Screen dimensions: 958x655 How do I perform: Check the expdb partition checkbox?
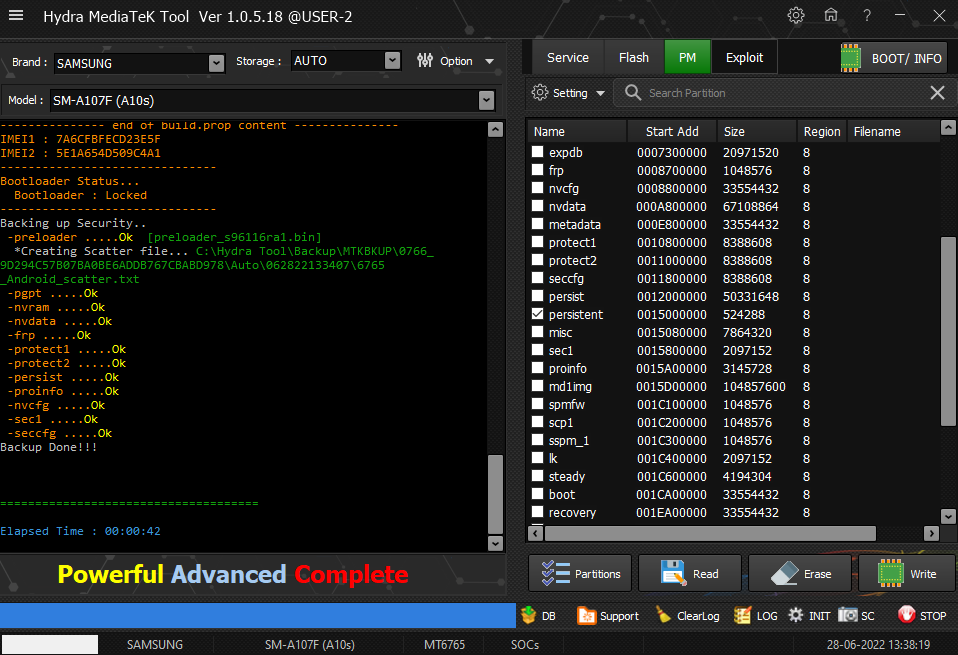537,152
